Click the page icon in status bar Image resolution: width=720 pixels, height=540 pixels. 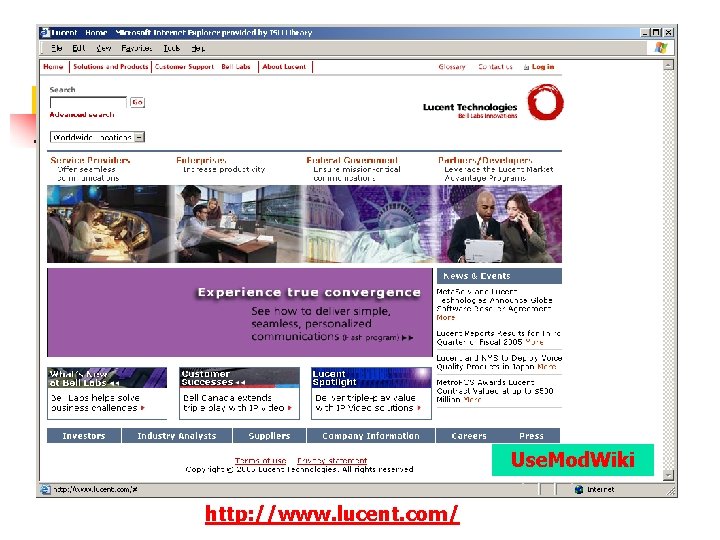pos(45,489)
